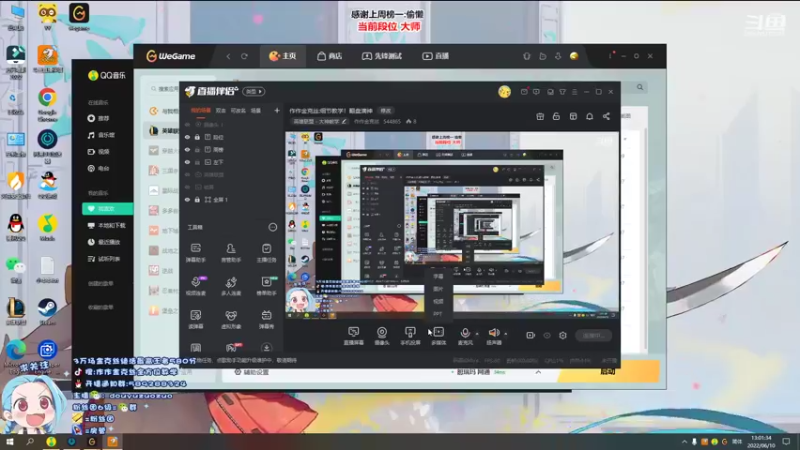Open 房管助手 tool in toolbox
The image size is (800, 450).
coord(231,252)
